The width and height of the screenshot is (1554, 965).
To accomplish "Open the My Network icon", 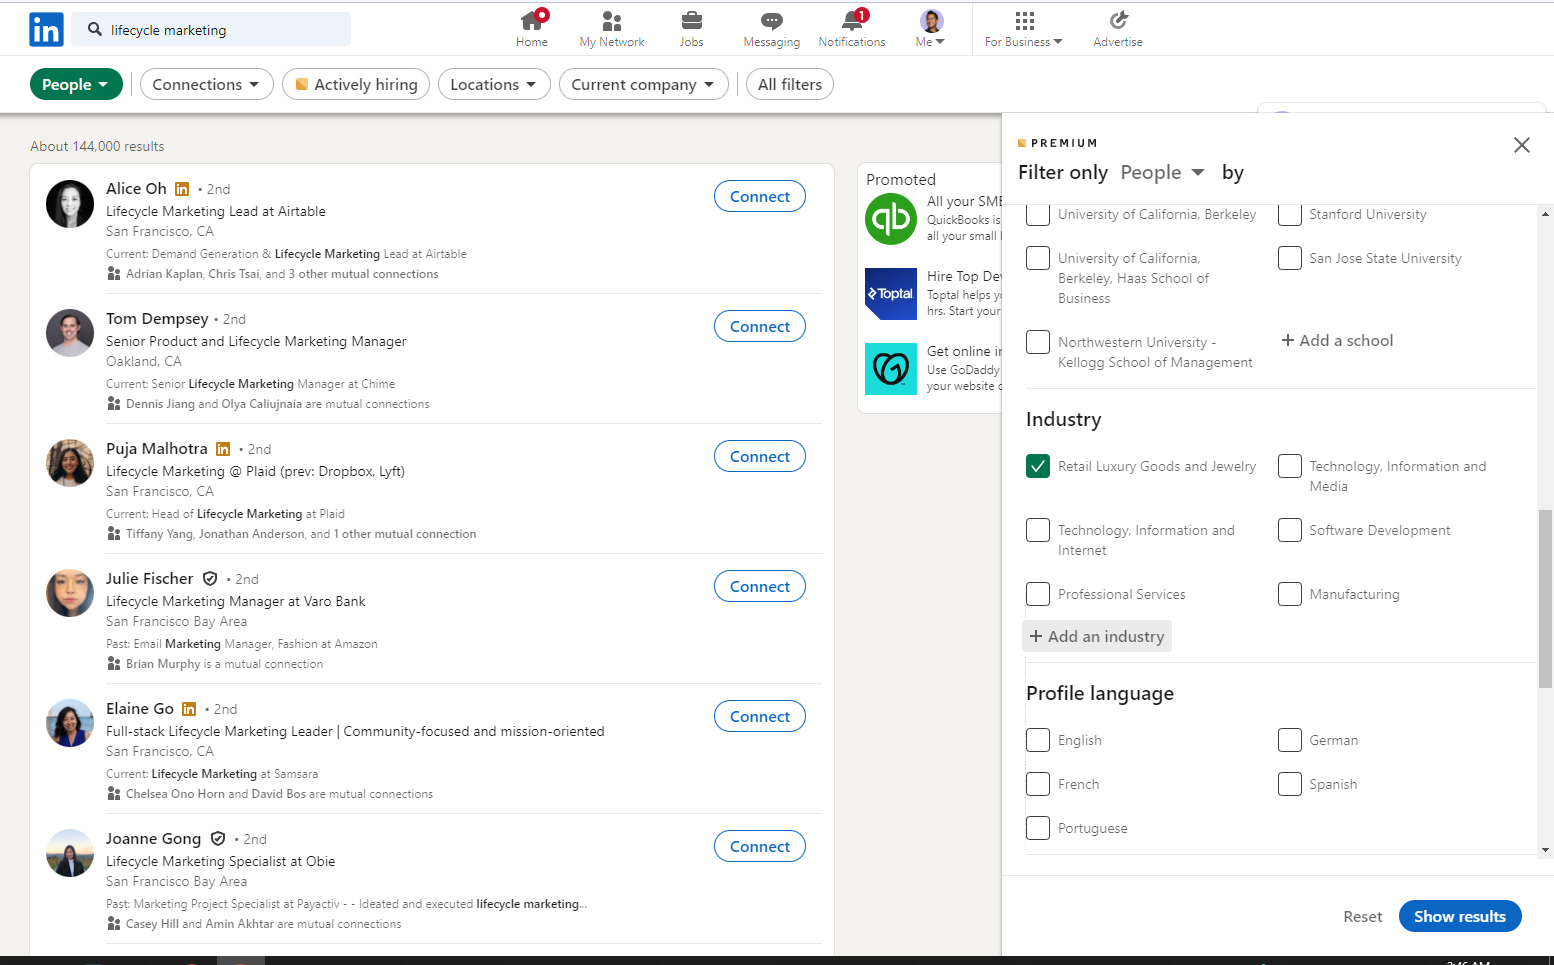I will point(612,21).
